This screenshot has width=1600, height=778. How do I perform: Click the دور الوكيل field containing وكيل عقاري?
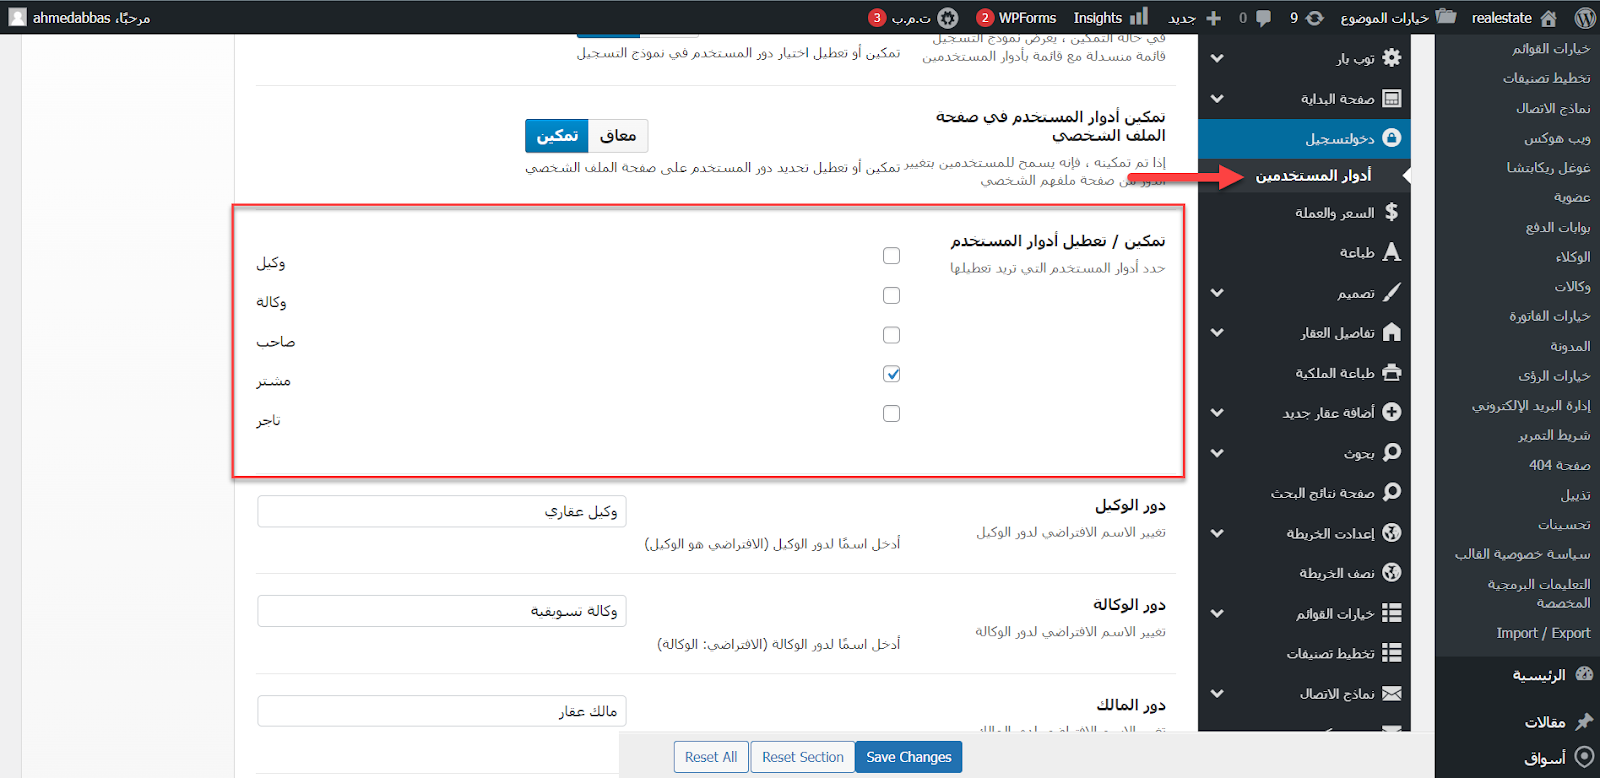pyautogui.click(x=442, y=511)
